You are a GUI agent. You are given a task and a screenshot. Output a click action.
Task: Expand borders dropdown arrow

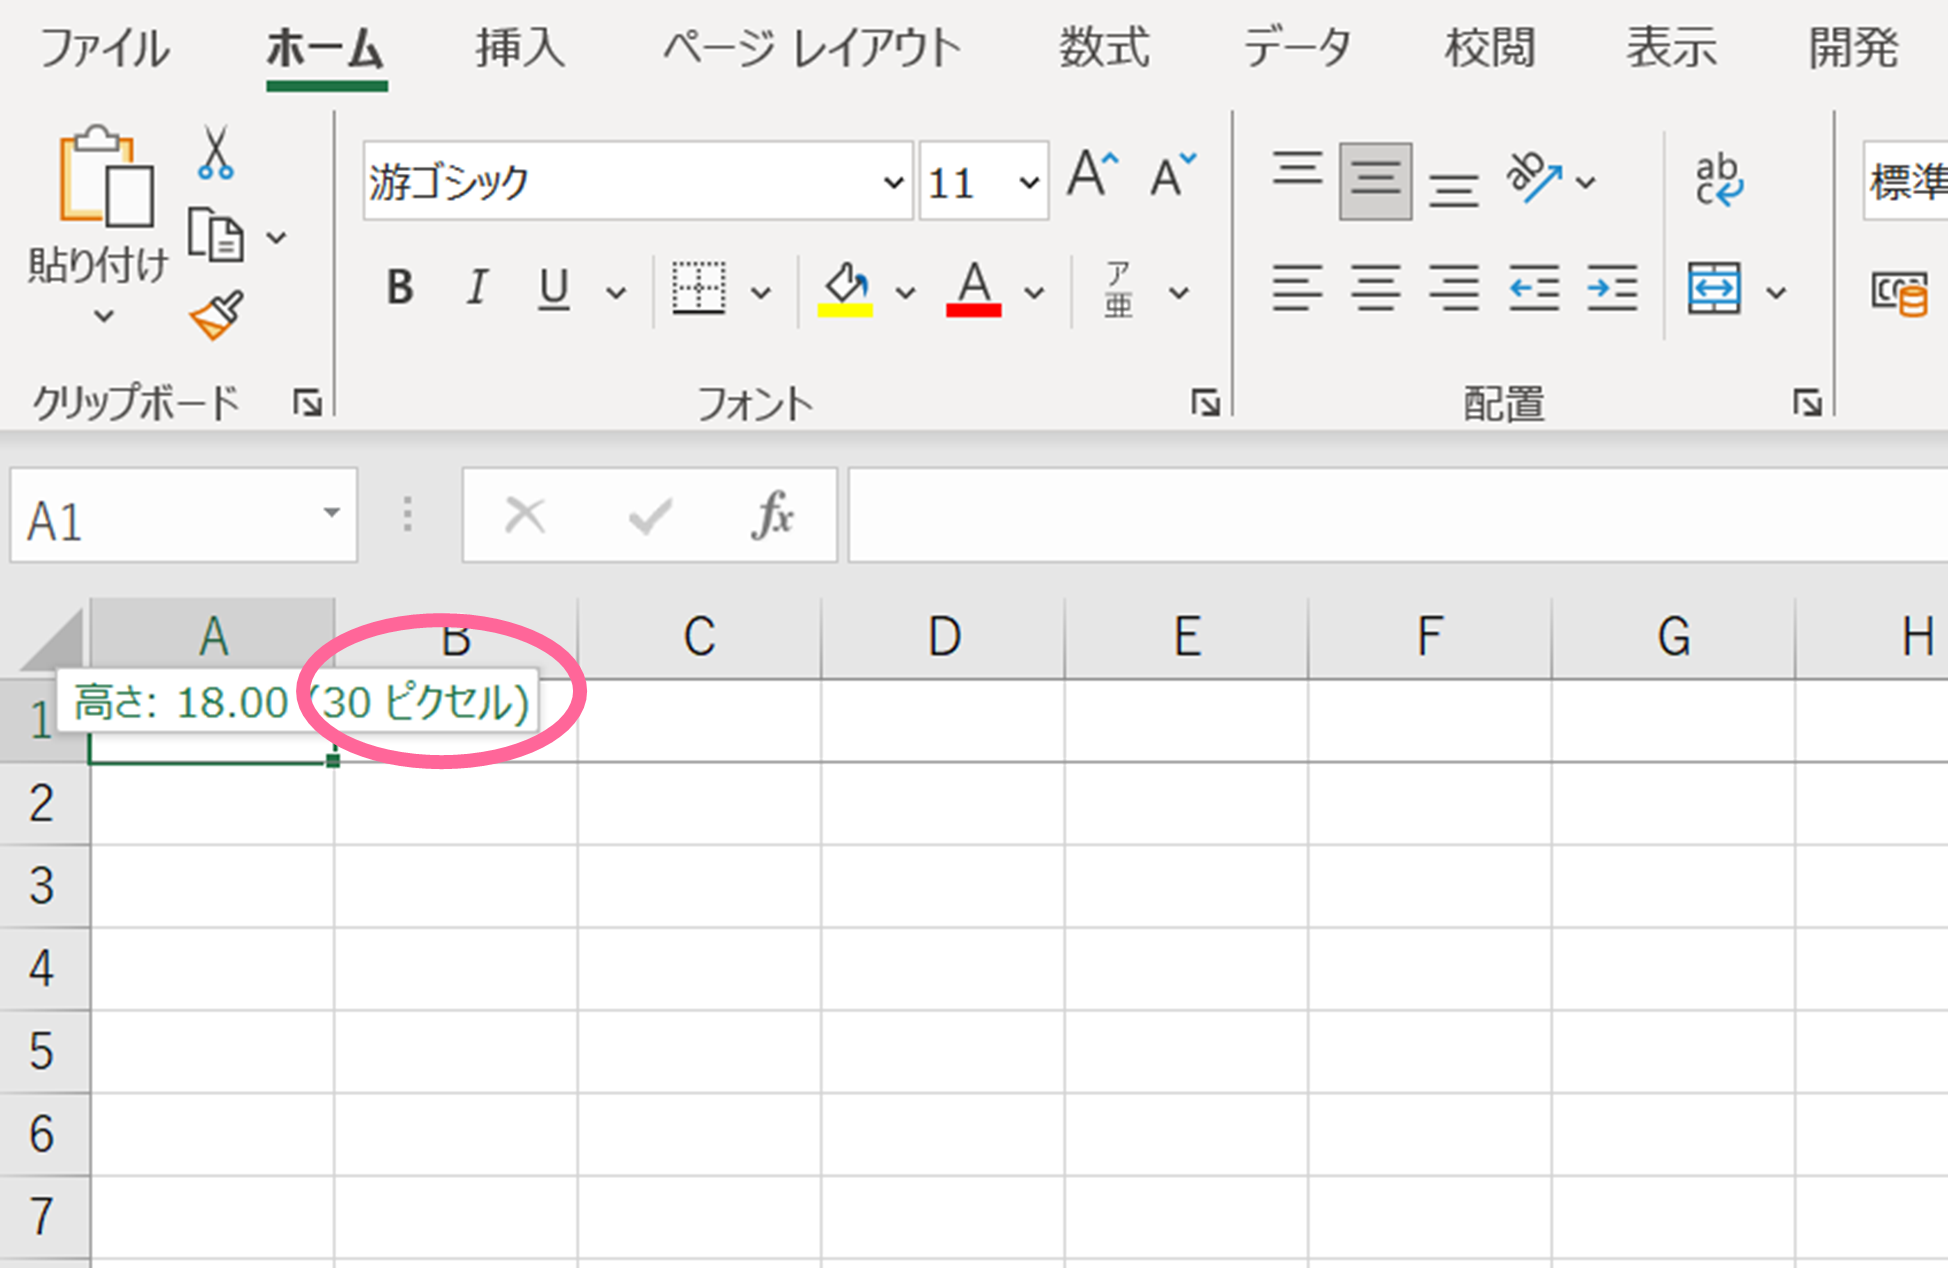[760, 292]
